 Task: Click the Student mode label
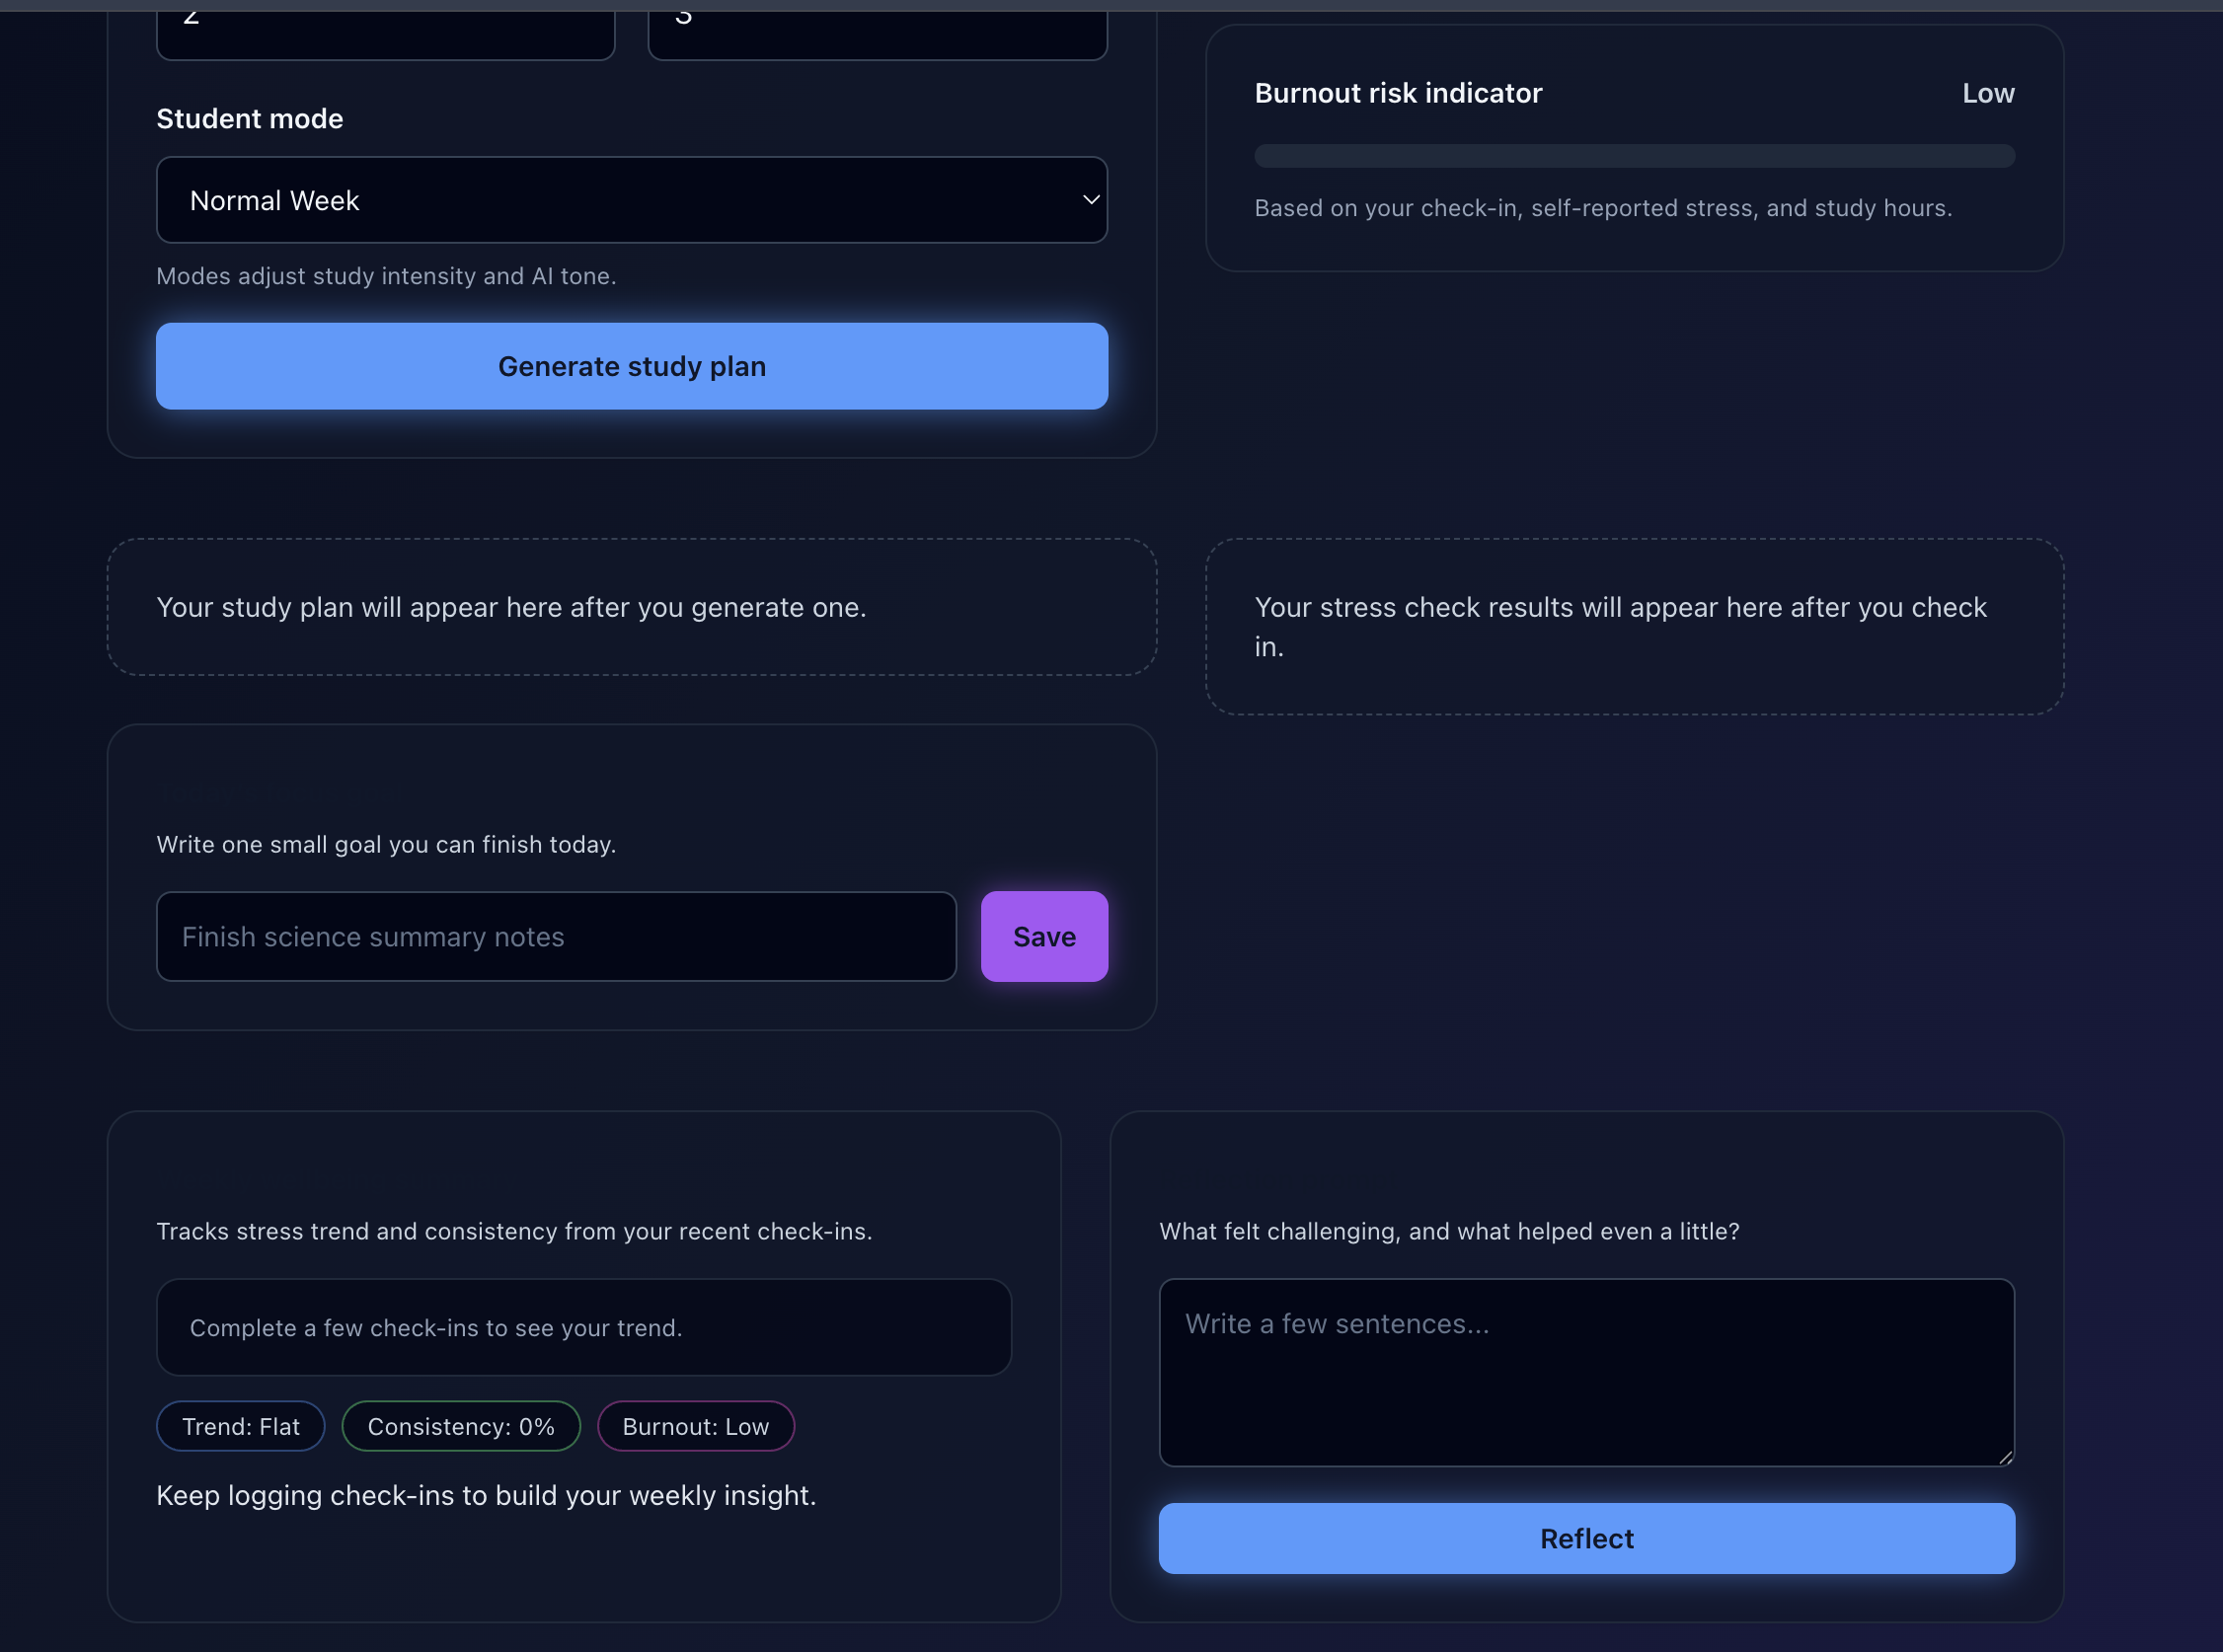coord(250,118)
